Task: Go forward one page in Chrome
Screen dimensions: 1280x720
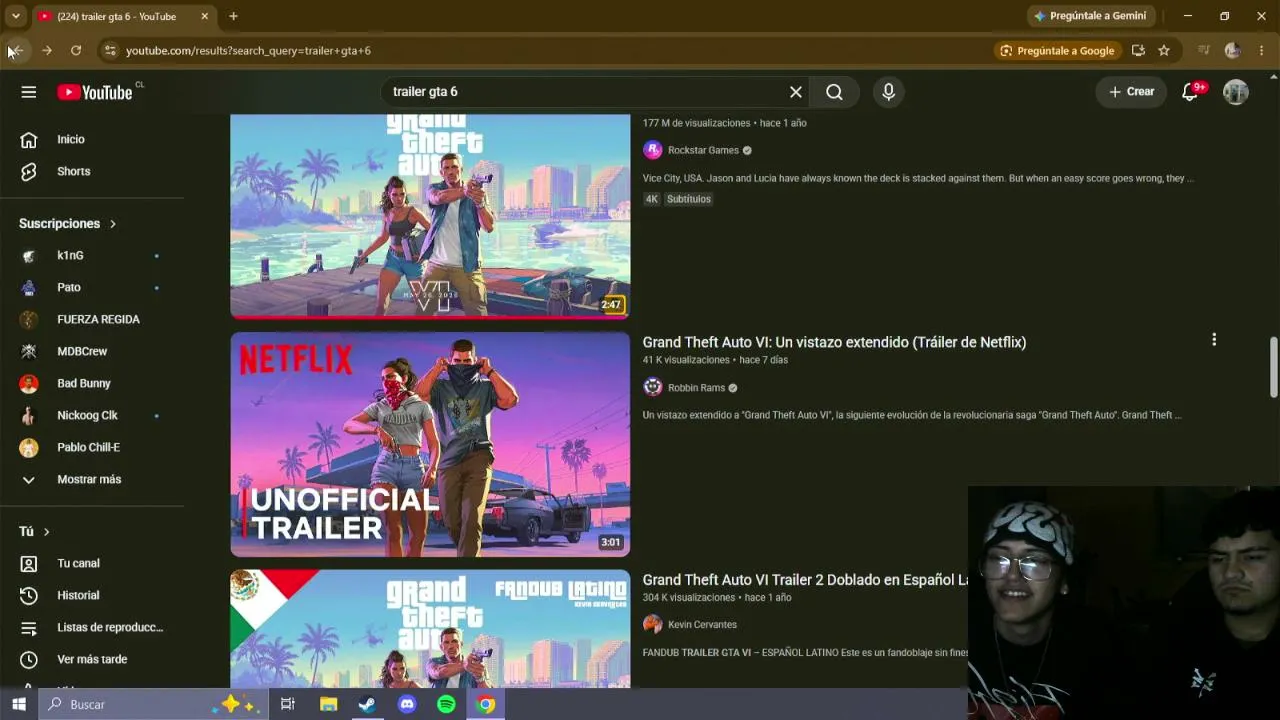Action: [46, 51]
